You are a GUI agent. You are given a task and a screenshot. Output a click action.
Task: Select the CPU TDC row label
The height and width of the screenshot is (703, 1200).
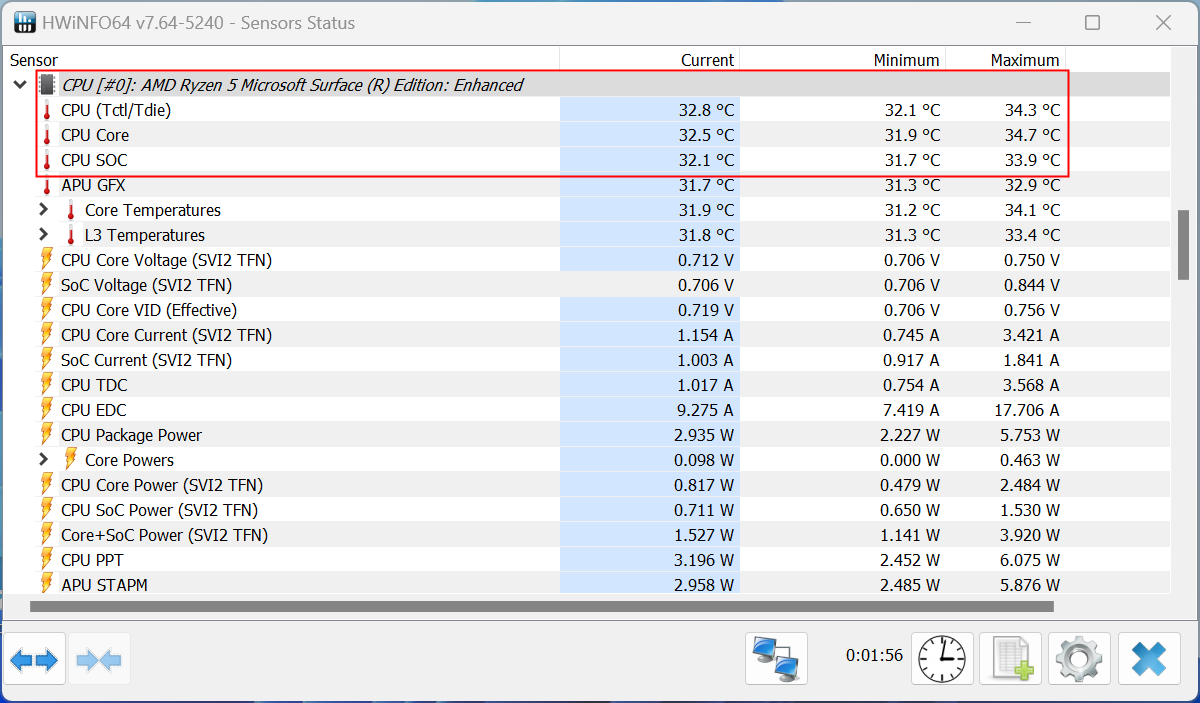(94, 385)
